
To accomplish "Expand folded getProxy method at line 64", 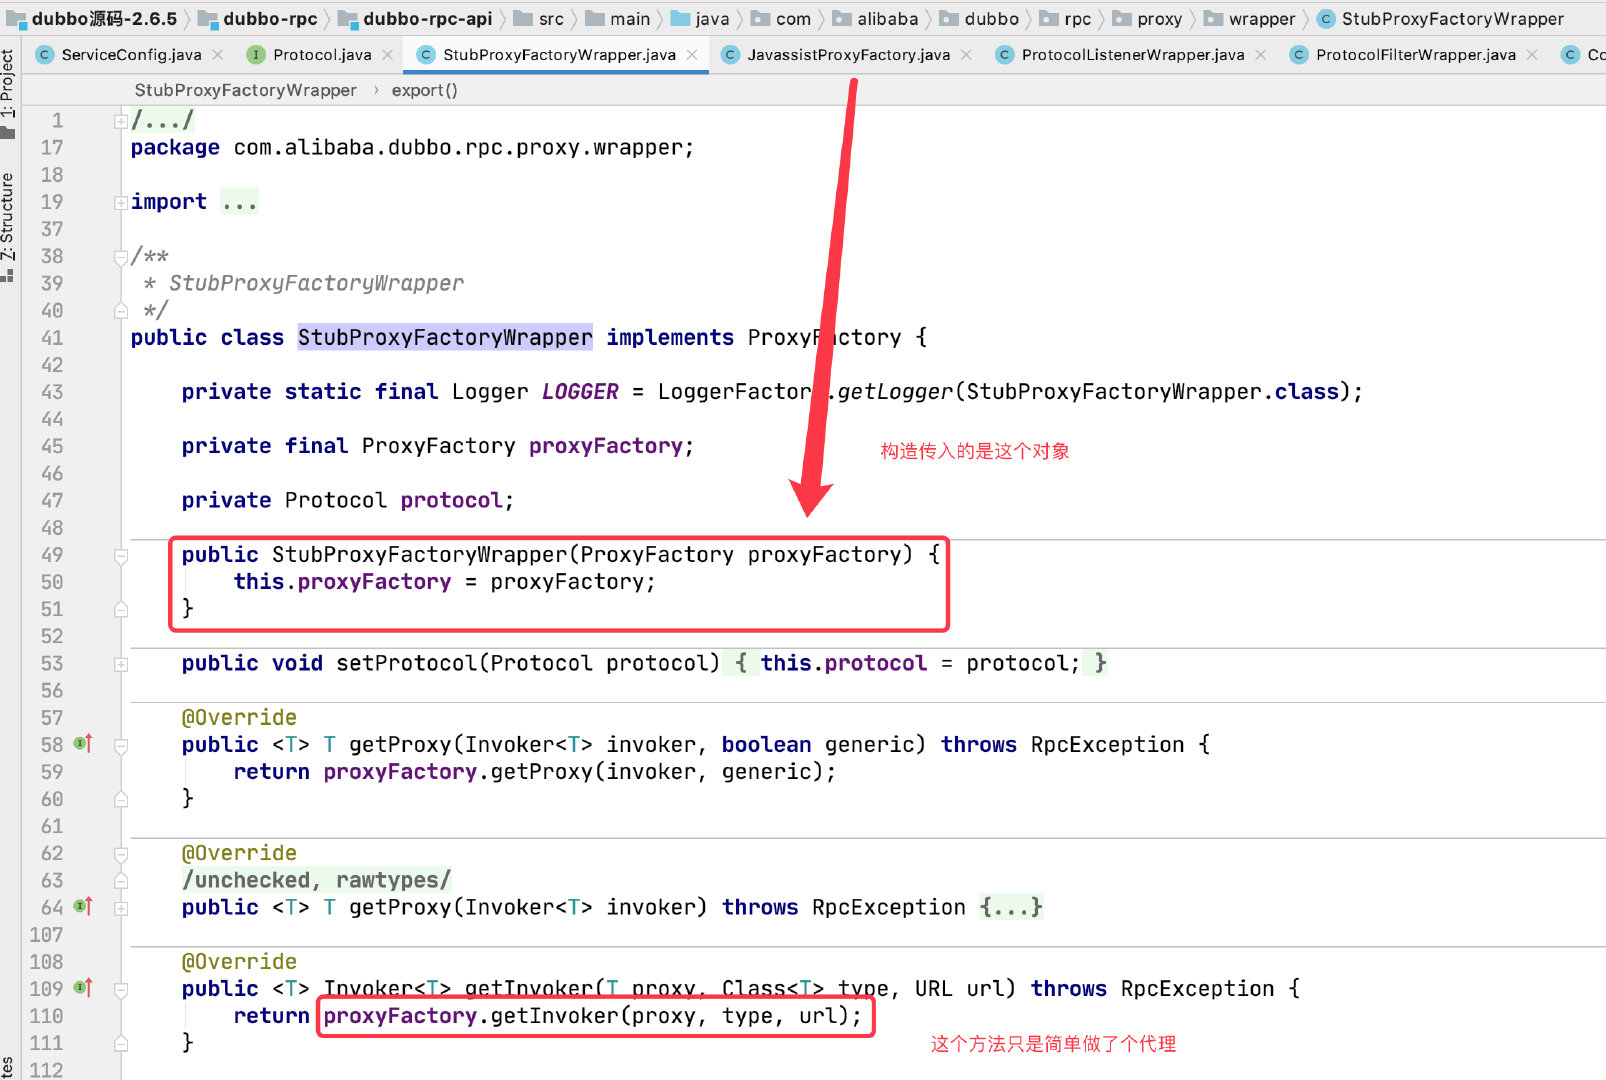I will [121, 908].
